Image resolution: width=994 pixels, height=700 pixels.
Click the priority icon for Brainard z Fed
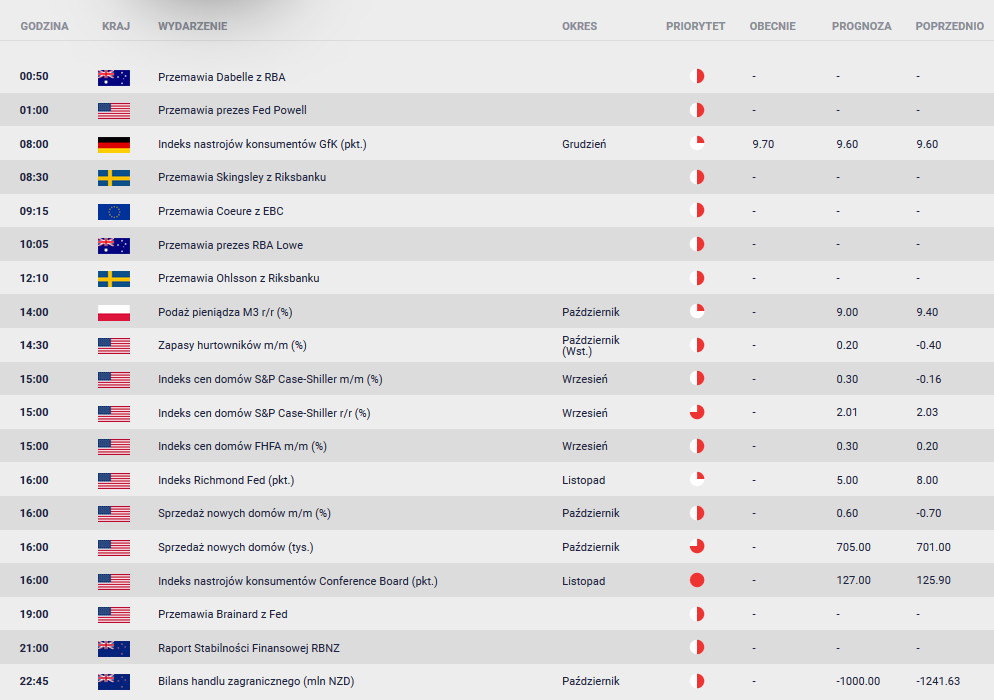[697, 614]
